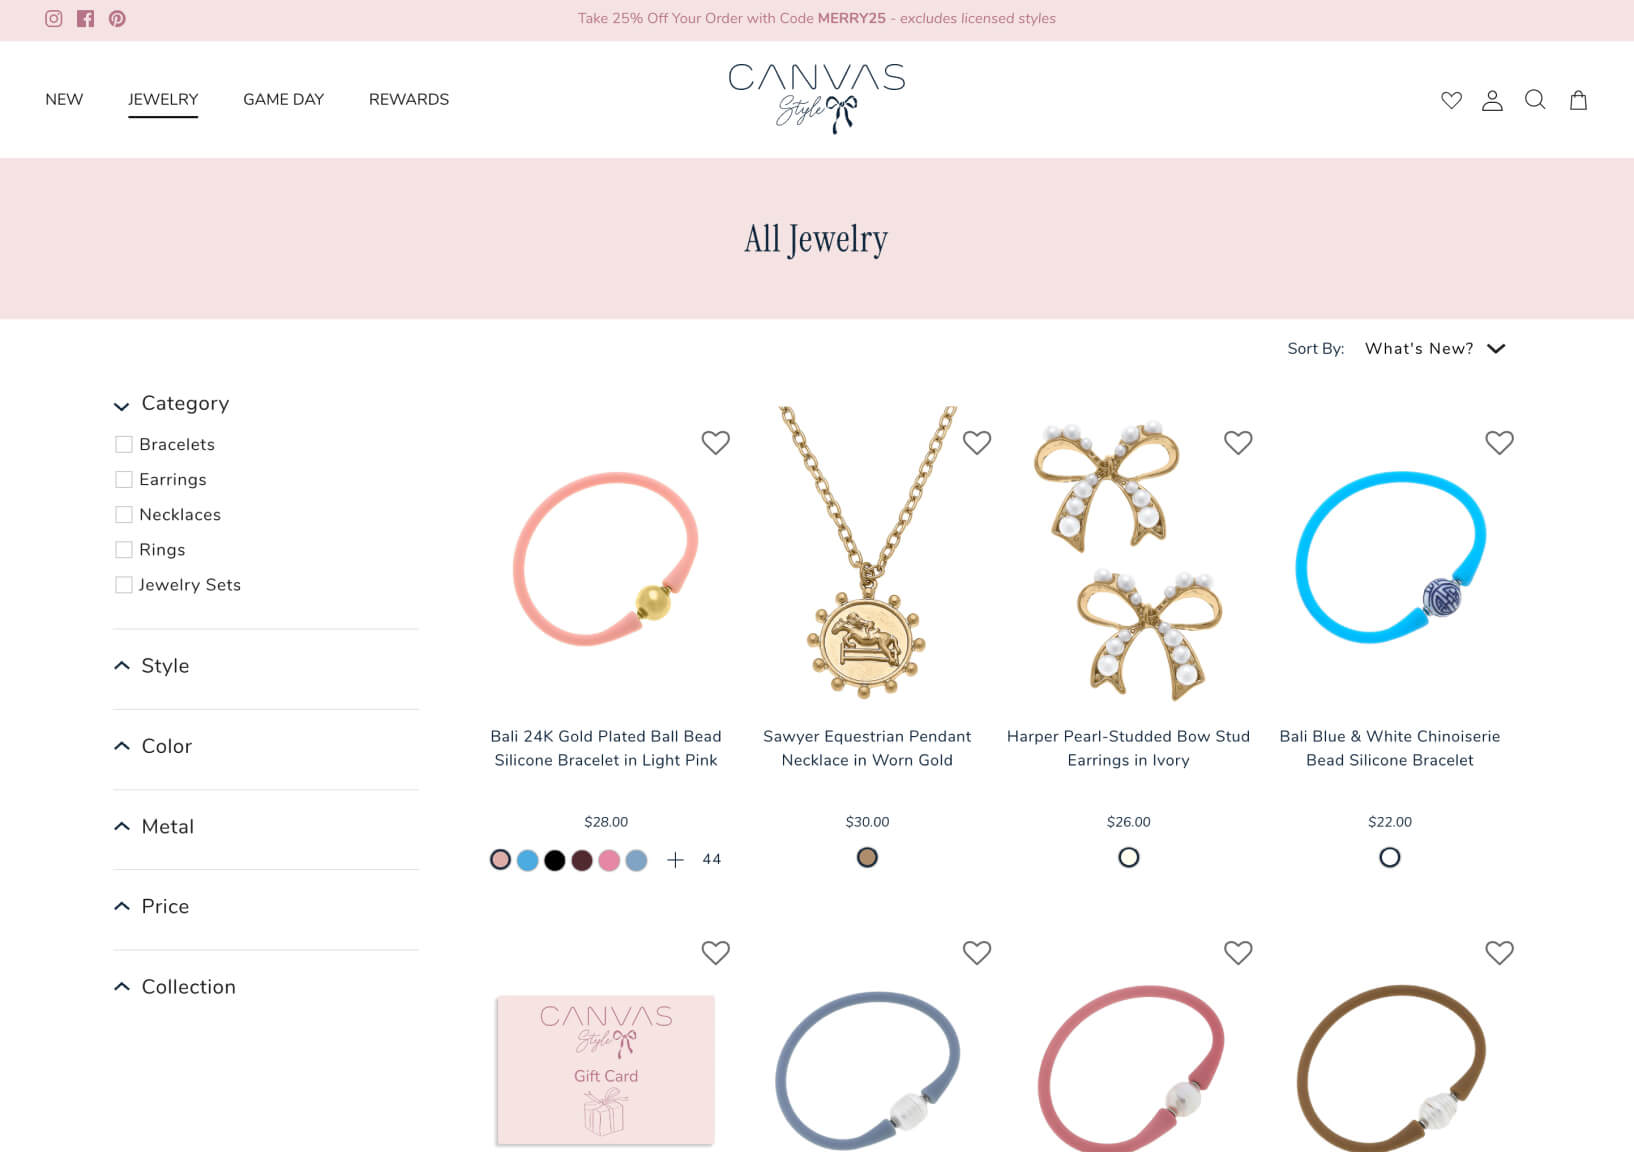Open the wishlist heart in the header
1634x1152 pixels.
[x=1451, y=100]
